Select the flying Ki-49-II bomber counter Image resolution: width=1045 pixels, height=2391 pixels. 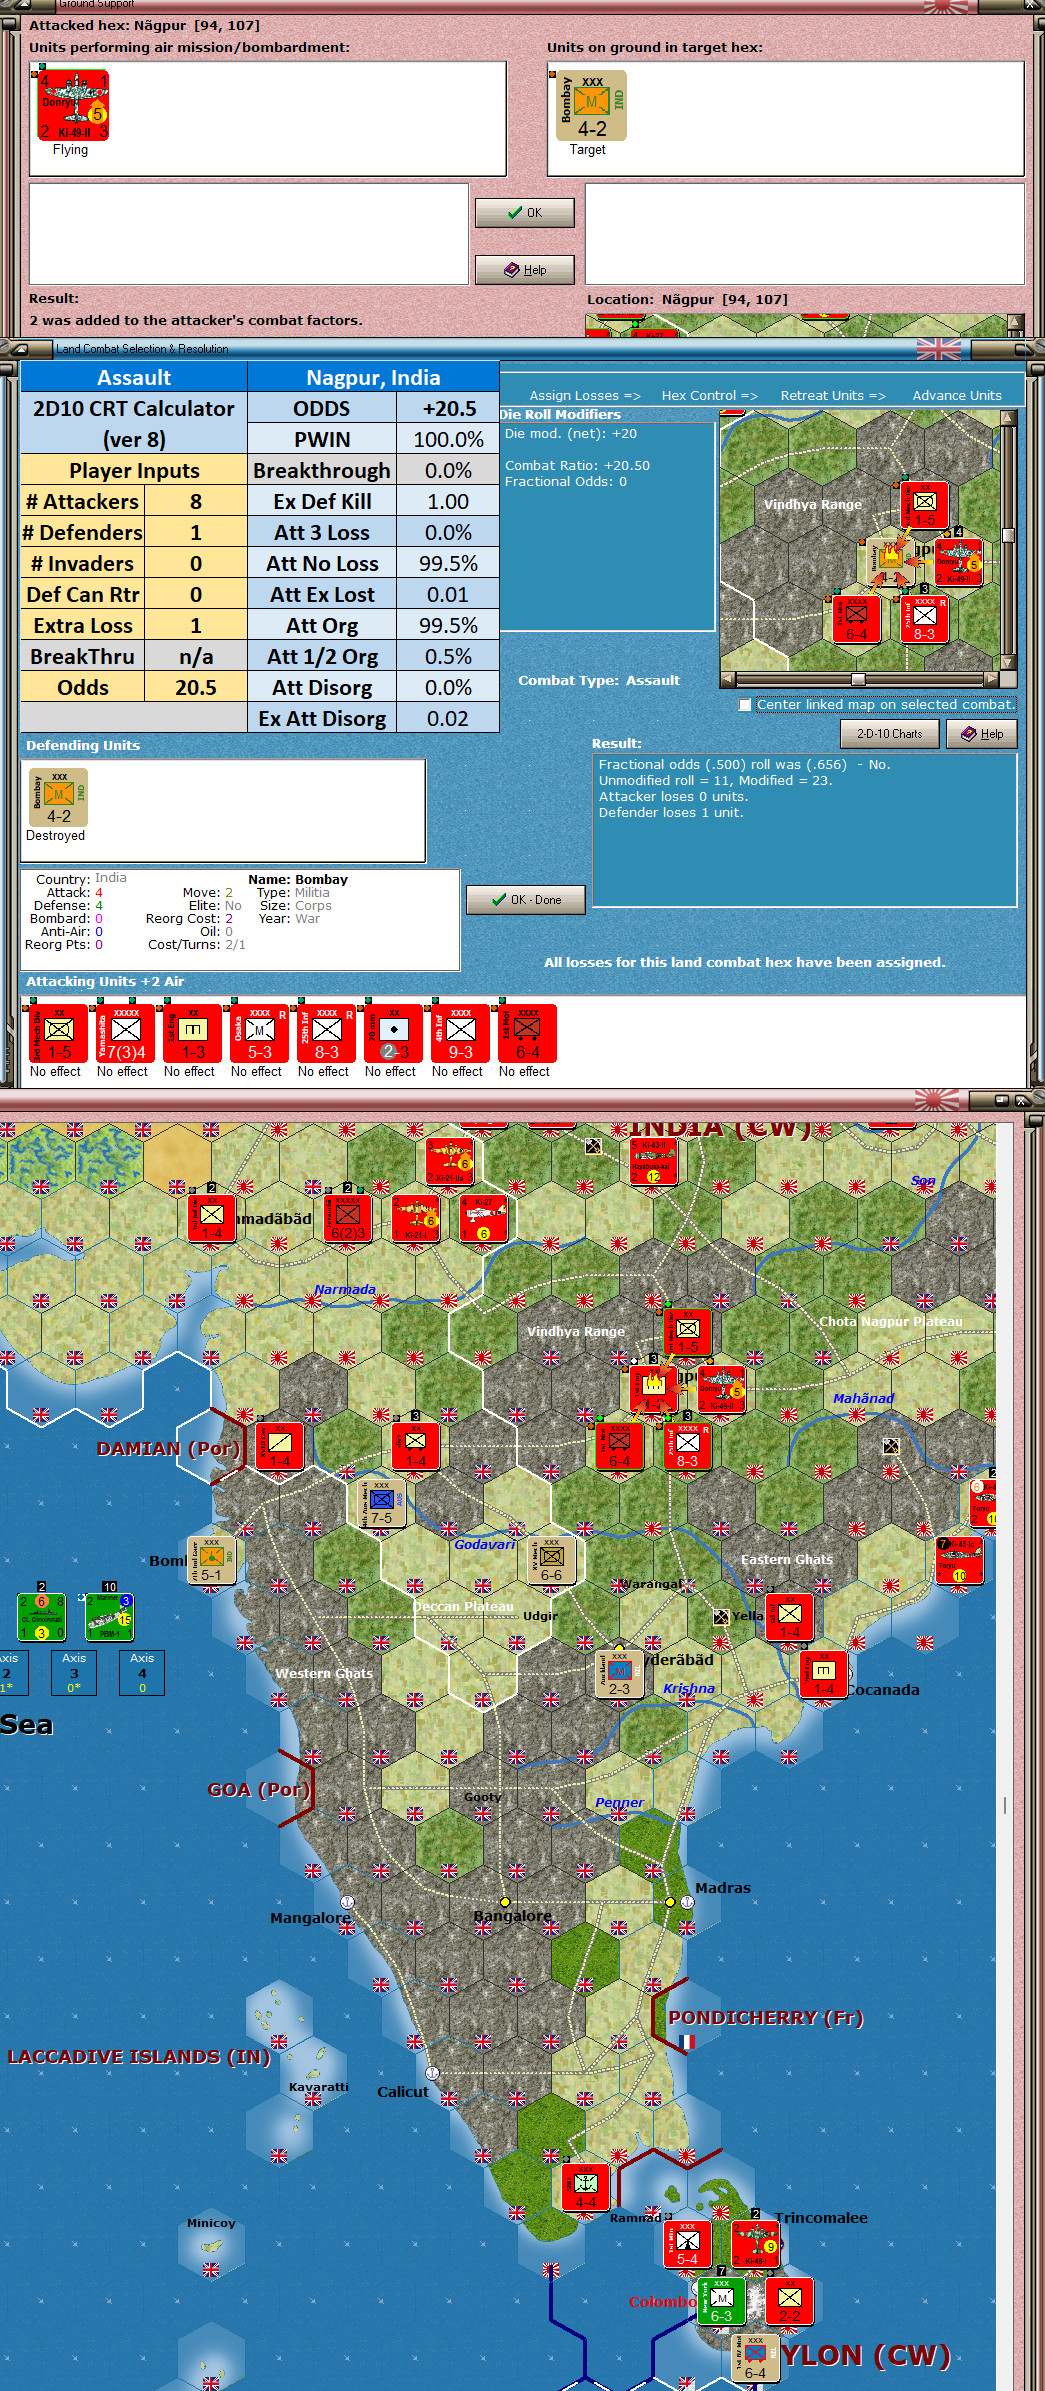click(x=73, y=105)
